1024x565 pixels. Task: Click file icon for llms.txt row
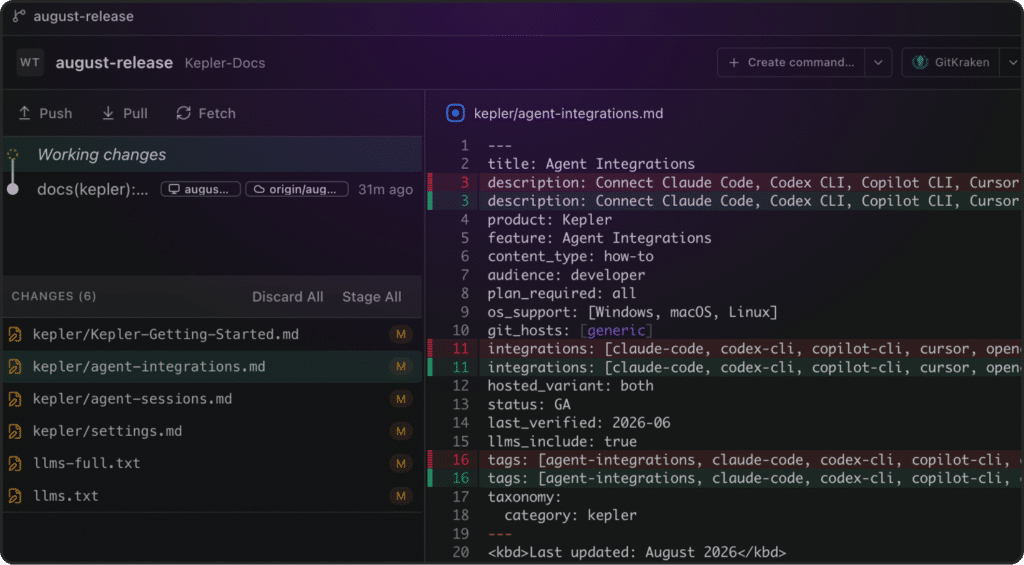(x=15, y=496)
